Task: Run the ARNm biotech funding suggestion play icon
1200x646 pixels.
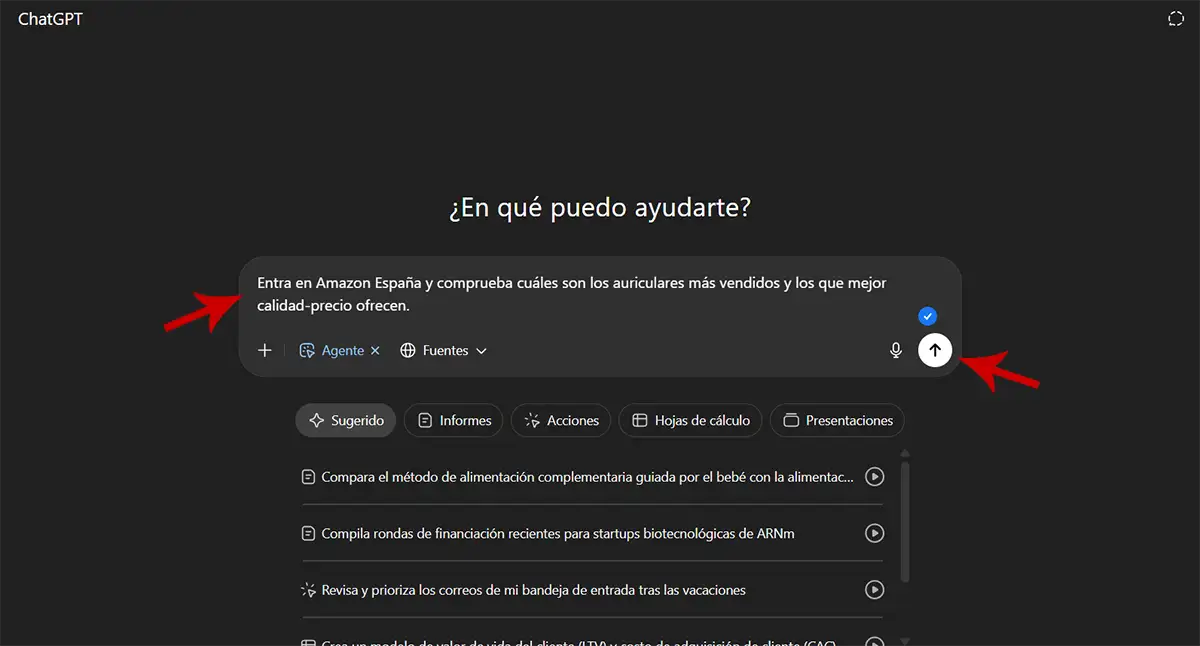Action: coord(874,534)
